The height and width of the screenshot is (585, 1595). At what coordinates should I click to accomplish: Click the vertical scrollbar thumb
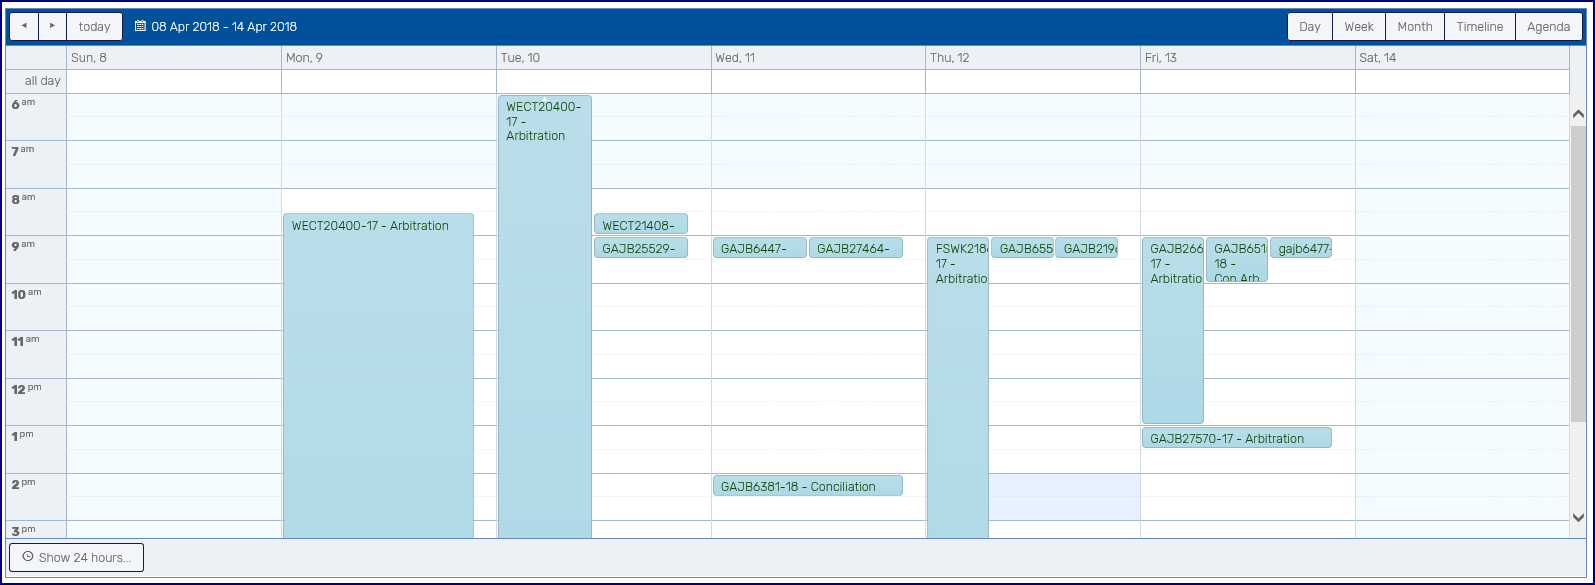[1579, 275]
